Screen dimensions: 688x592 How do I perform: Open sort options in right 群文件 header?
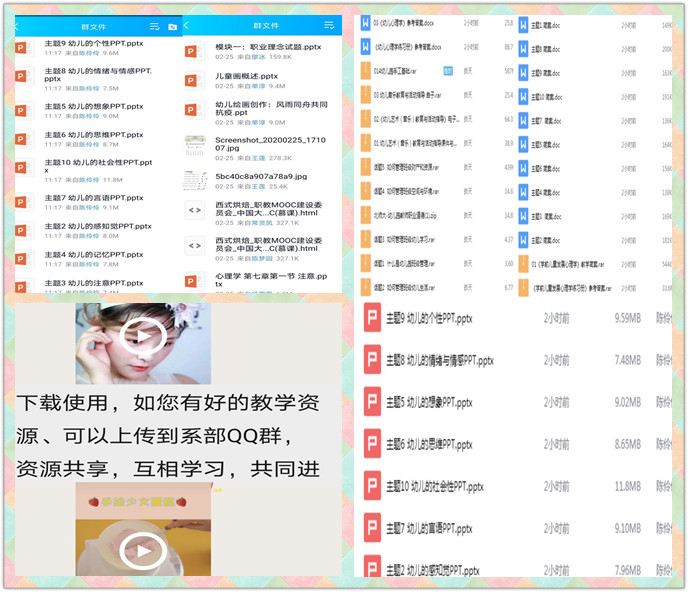(329, 25)
